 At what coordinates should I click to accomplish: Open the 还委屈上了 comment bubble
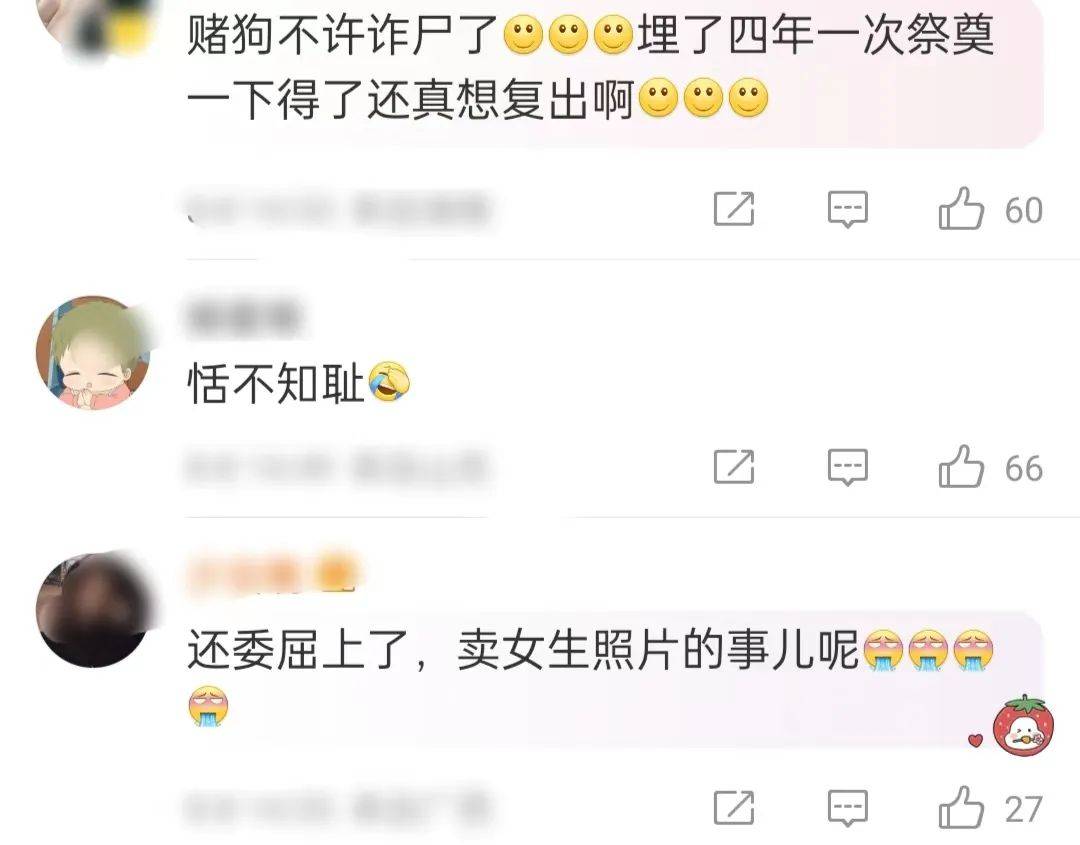614,678
